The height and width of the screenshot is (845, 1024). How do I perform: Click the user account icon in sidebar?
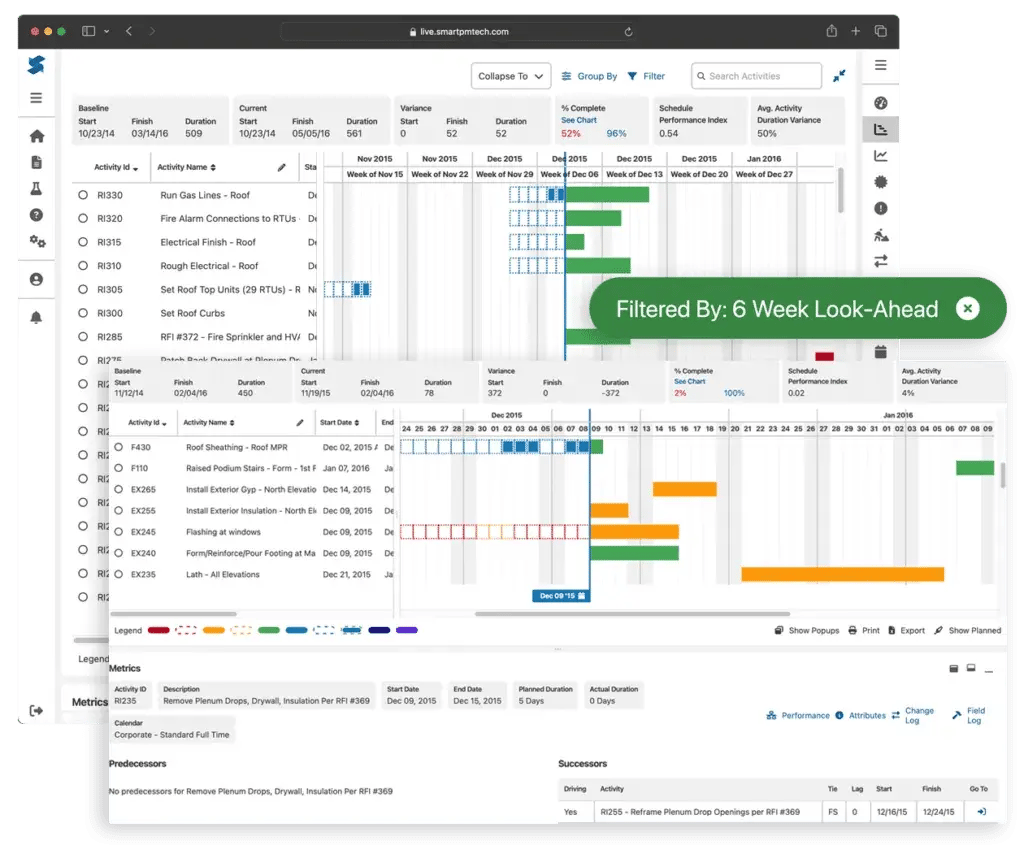click(37, 280)
